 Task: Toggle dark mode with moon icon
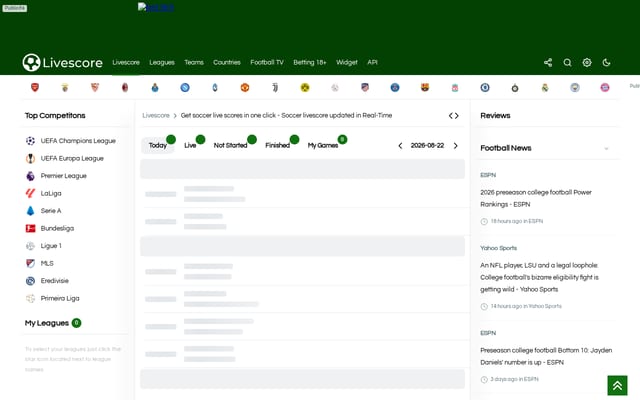coord(607,62)
